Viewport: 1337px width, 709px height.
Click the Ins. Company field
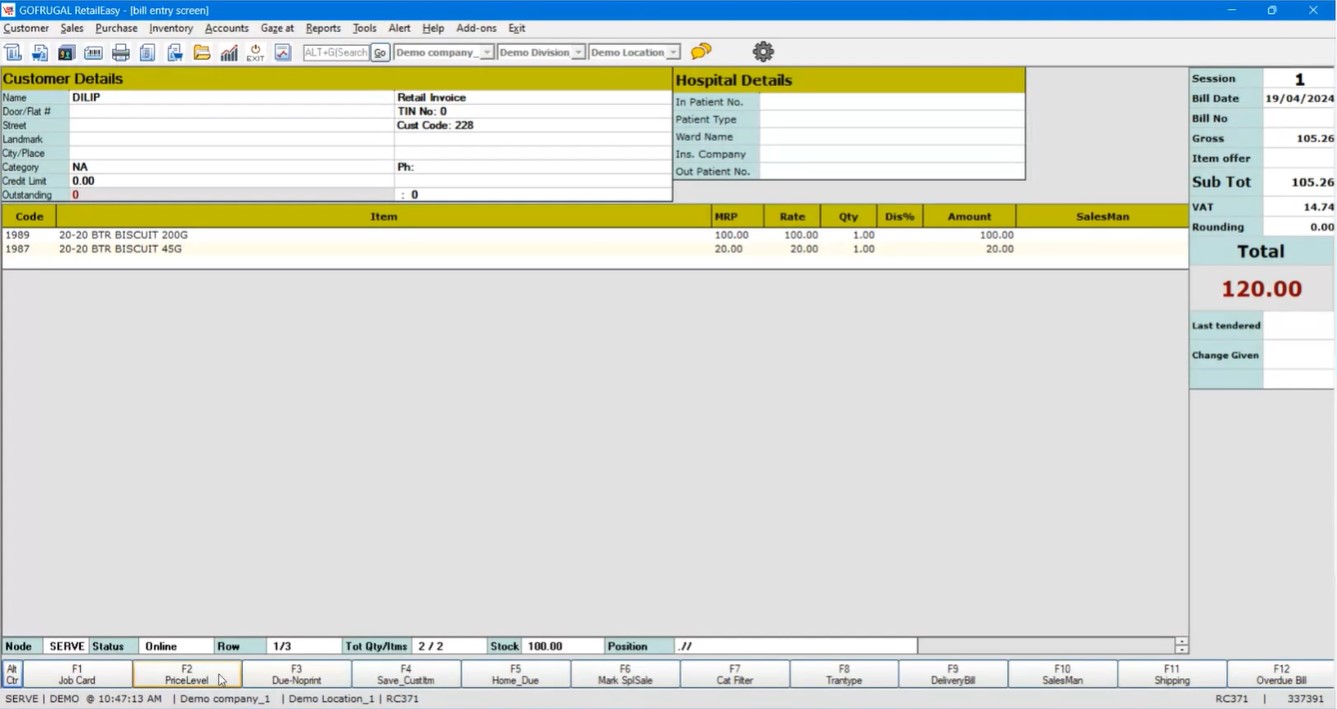tap(892, 154)
